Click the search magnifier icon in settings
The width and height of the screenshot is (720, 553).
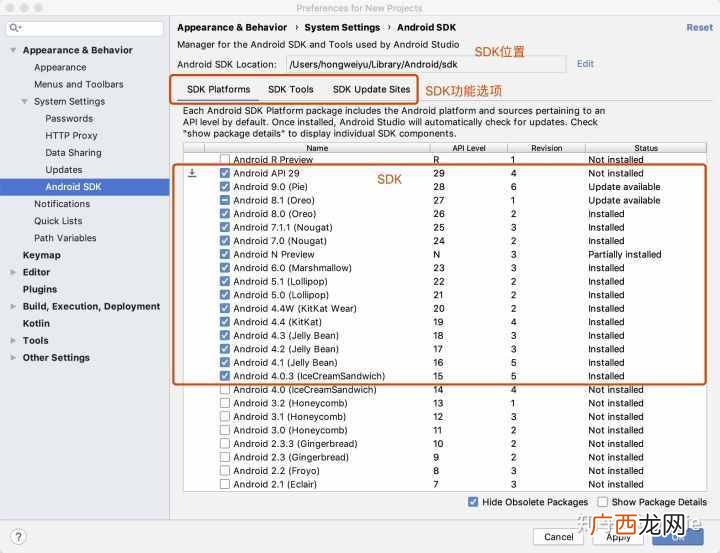(15, 28)
